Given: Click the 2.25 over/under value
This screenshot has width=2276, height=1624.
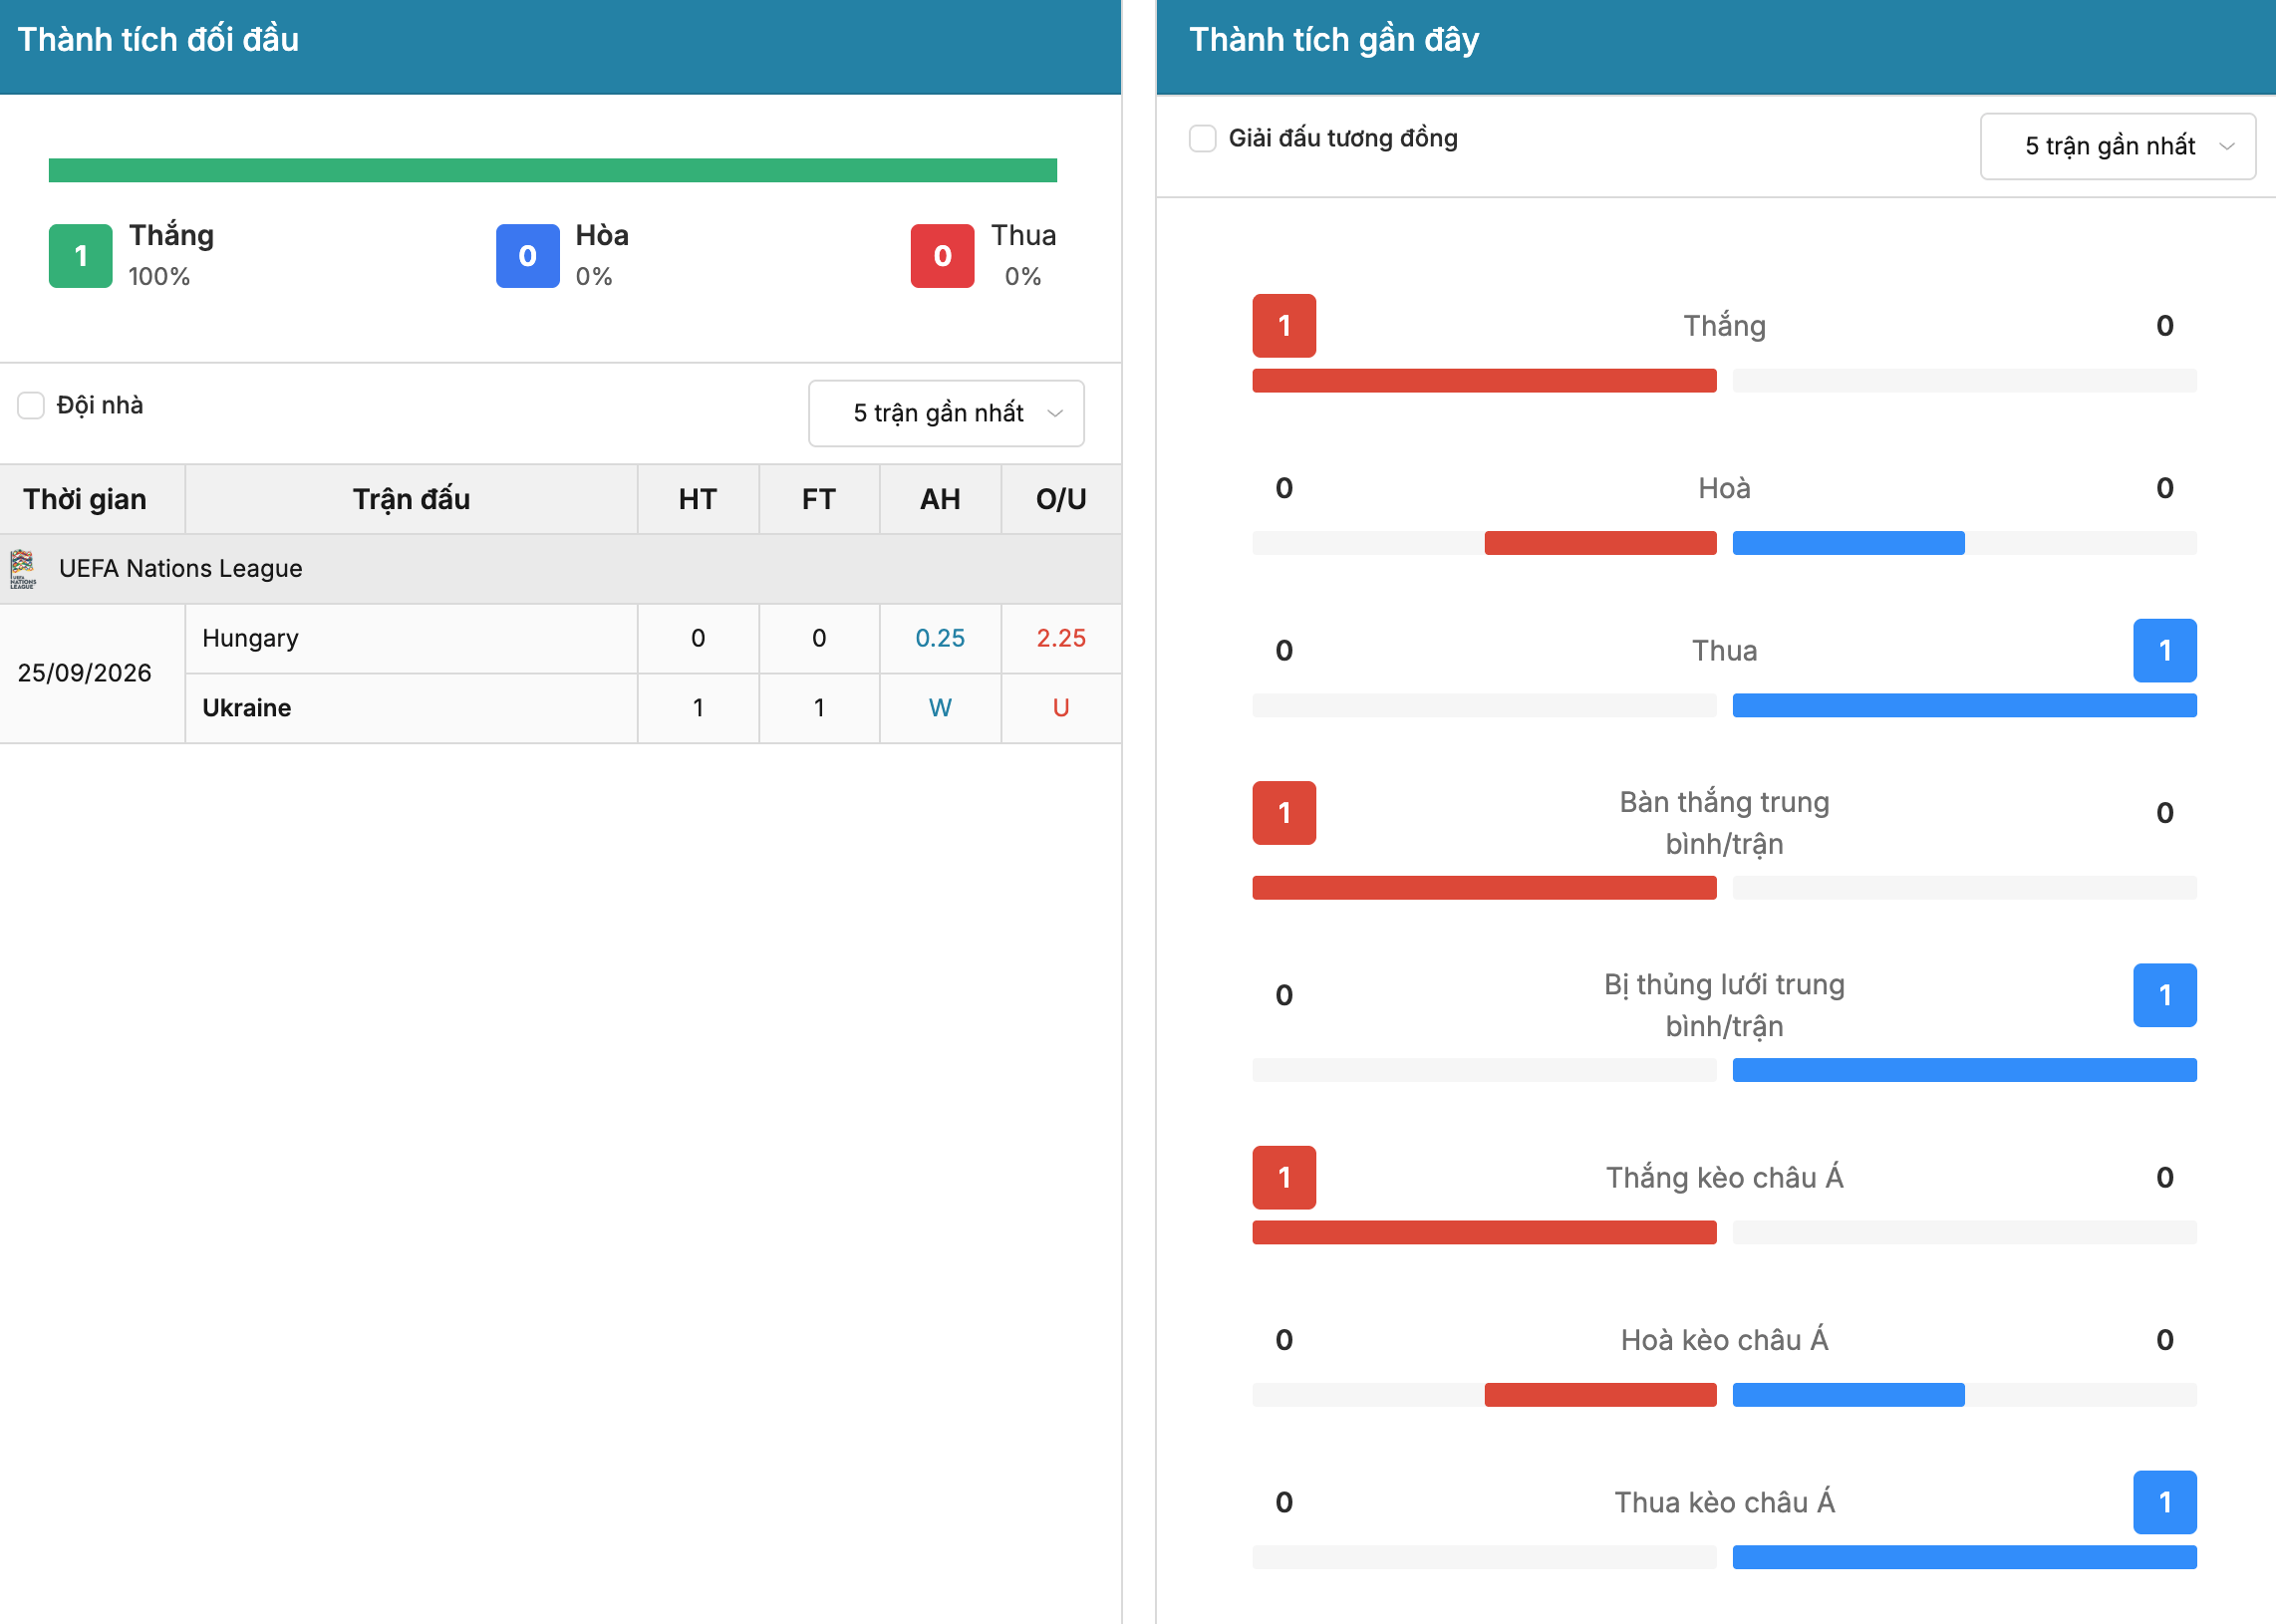Looking at the screenshot, I should tap(1061, 638).
